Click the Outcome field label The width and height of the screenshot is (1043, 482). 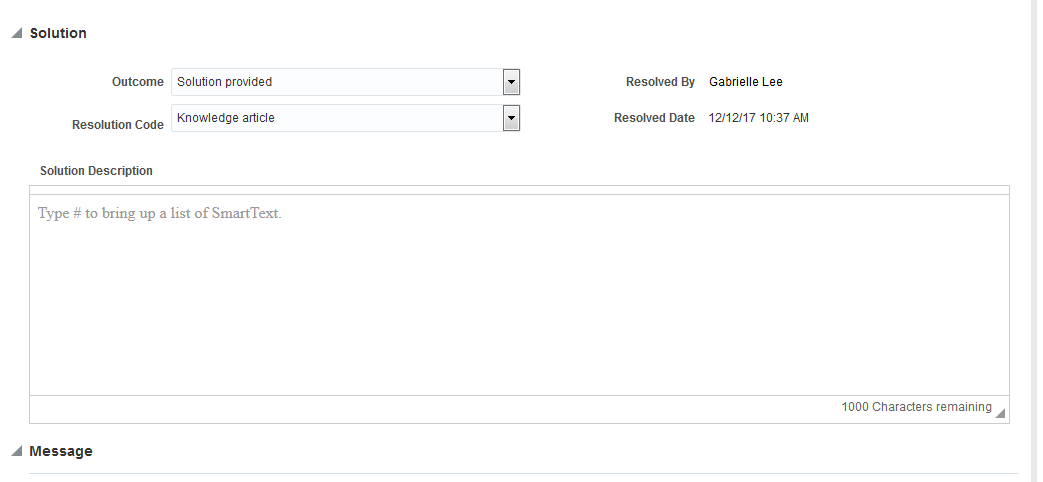[x=138, y=82]
